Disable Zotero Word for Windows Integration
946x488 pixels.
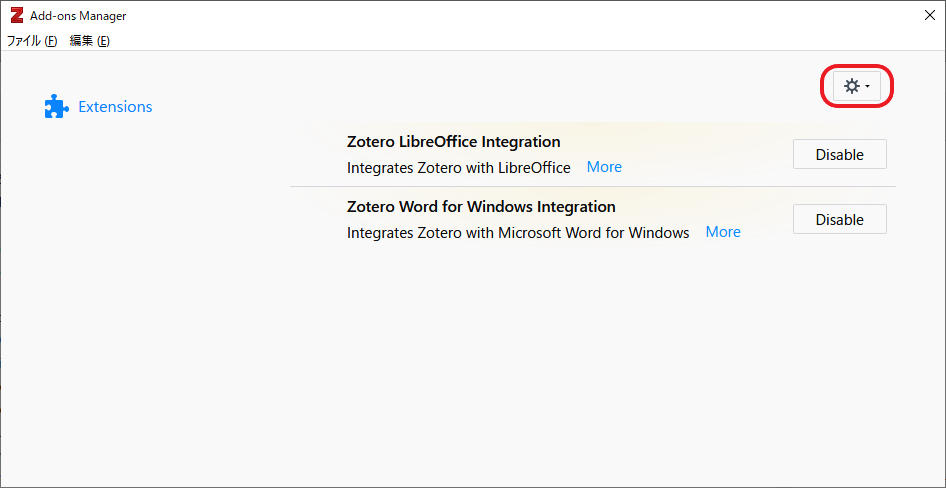[839, 220]
